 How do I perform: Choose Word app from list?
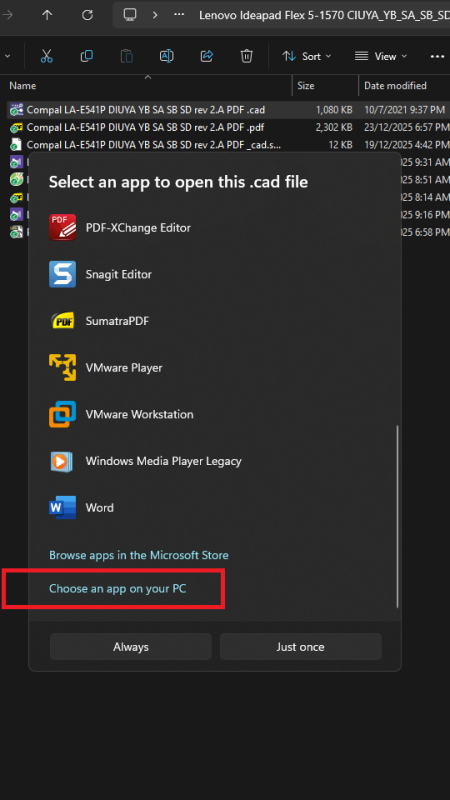tap(215, 508)
